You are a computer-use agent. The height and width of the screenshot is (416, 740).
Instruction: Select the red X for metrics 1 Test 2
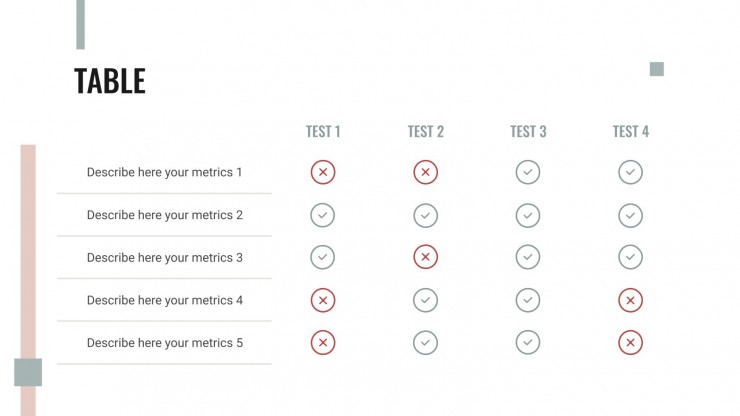[425, 172]
